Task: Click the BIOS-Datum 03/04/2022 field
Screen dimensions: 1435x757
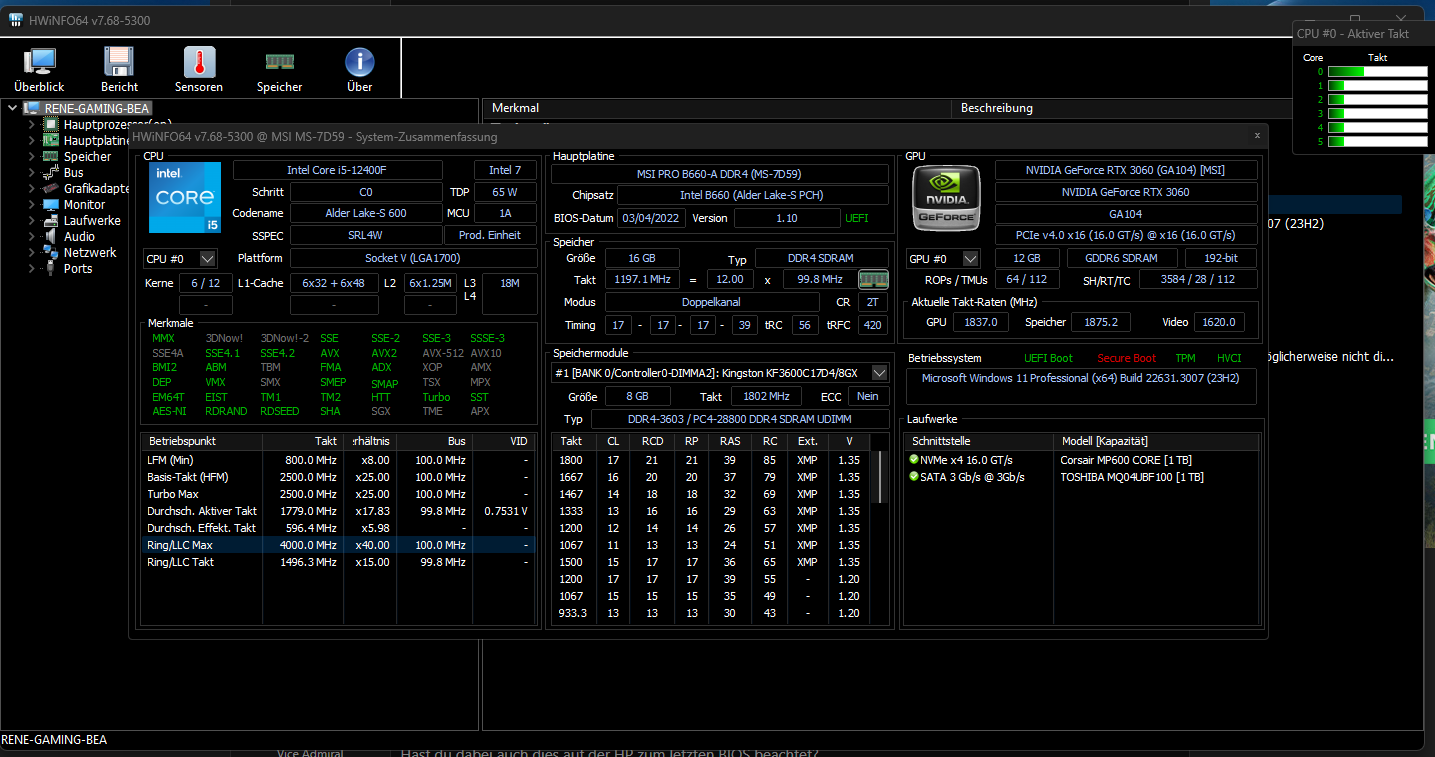Action: click(x=650, y=218)
